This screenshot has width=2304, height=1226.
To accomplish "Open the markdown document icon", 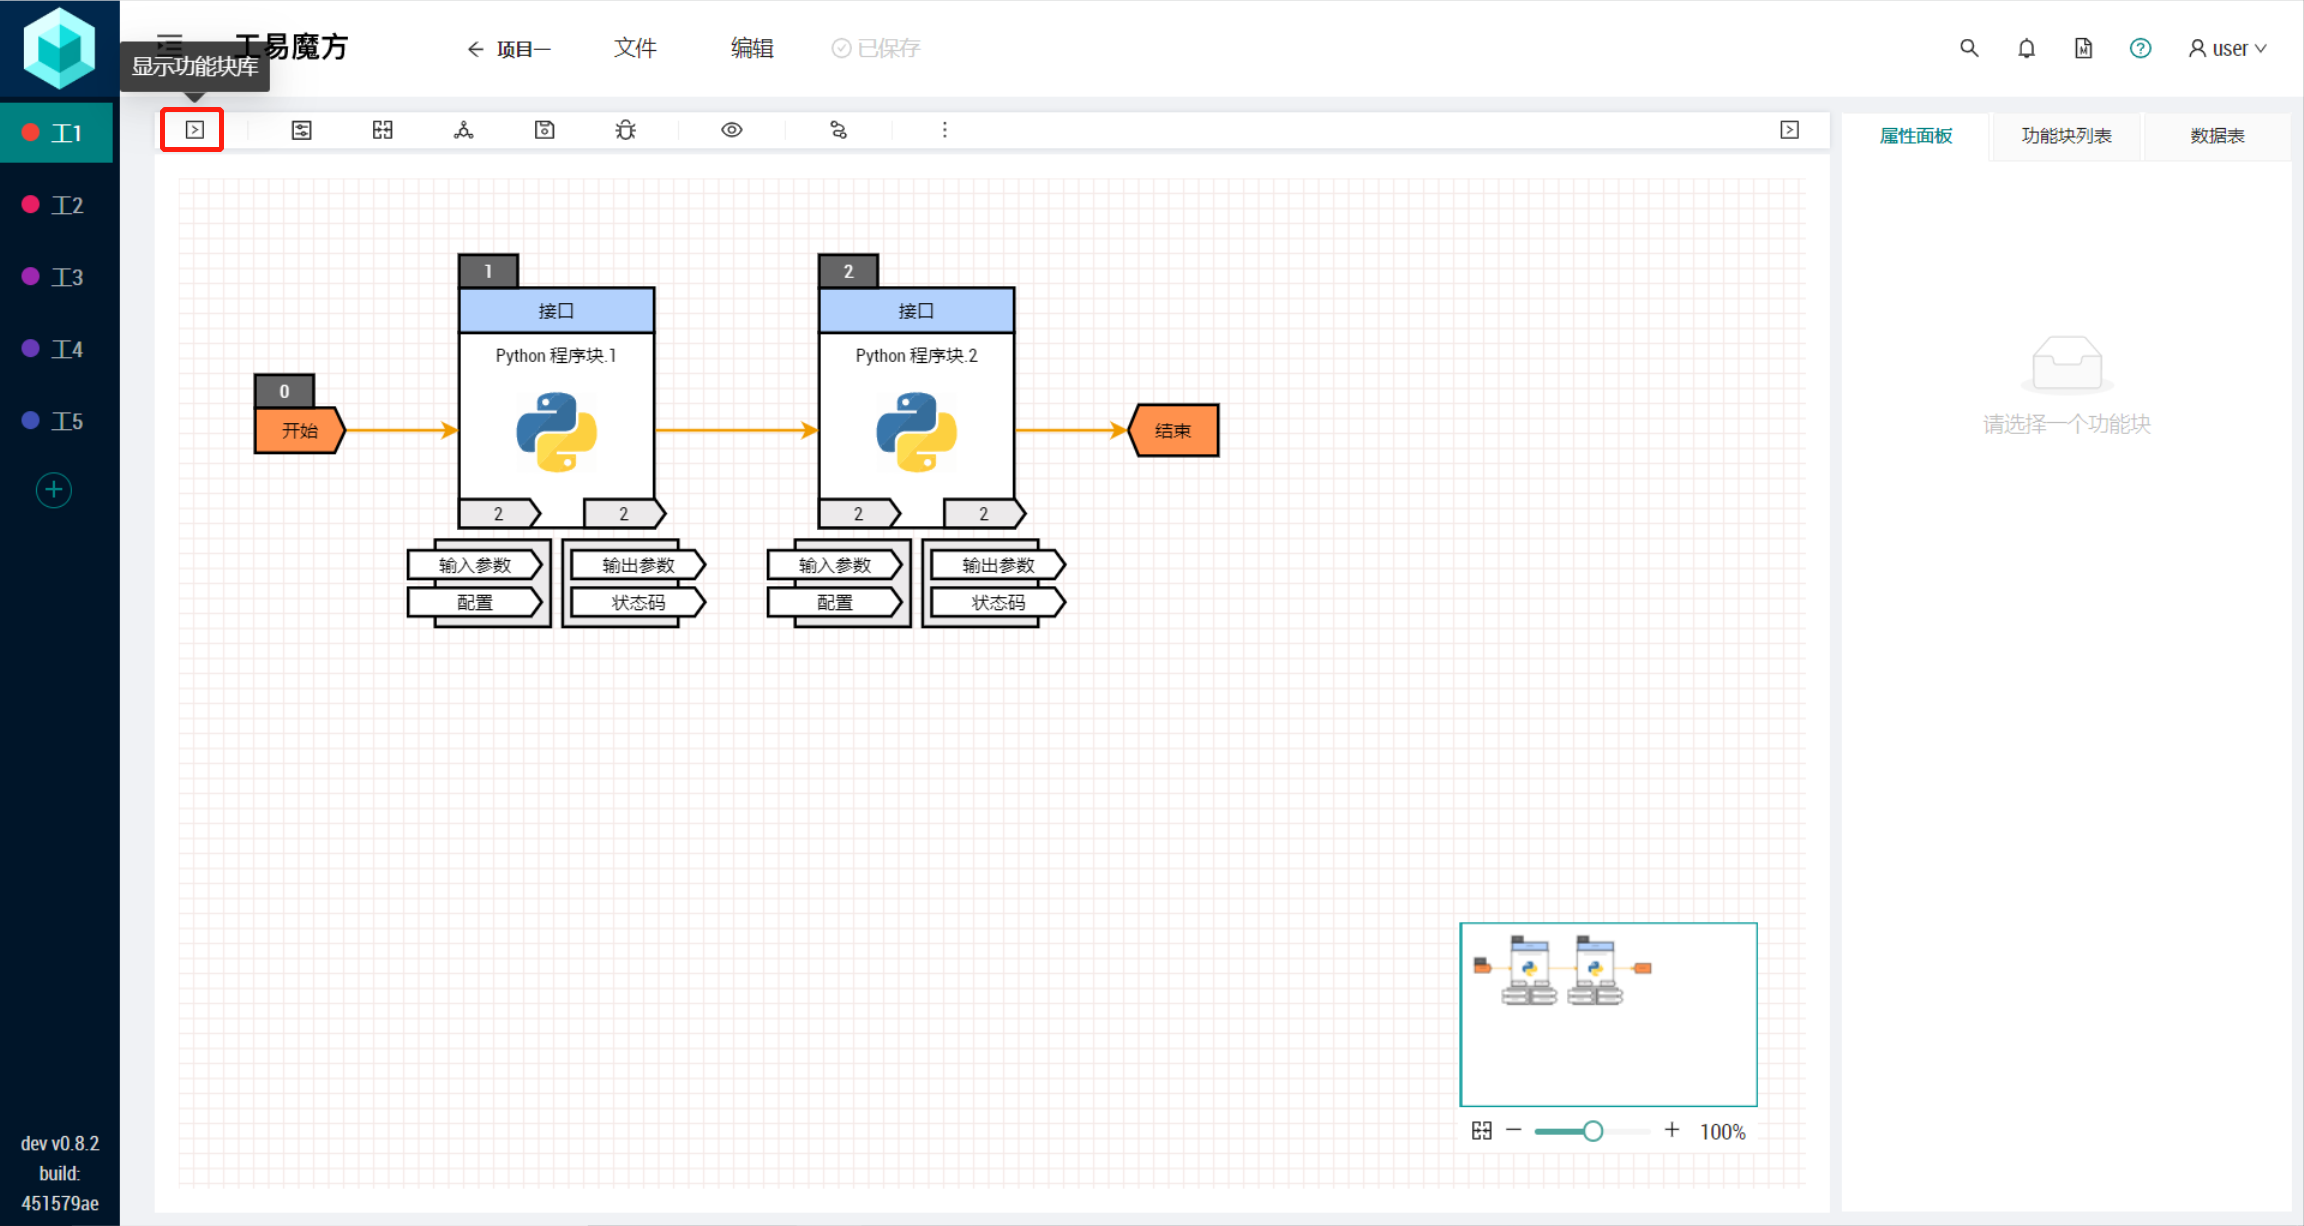I will pos(2083,48).
